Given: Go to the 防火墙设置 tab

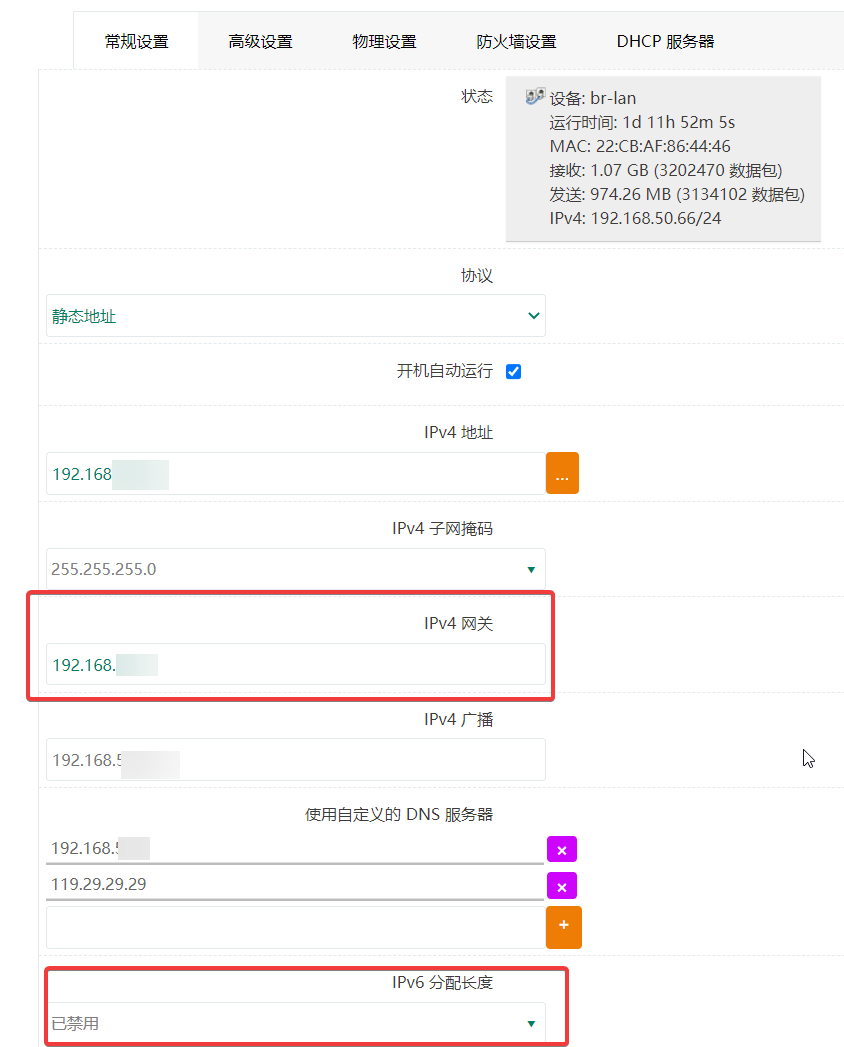Looking at the screenshot, I should [x=516, y=42].
